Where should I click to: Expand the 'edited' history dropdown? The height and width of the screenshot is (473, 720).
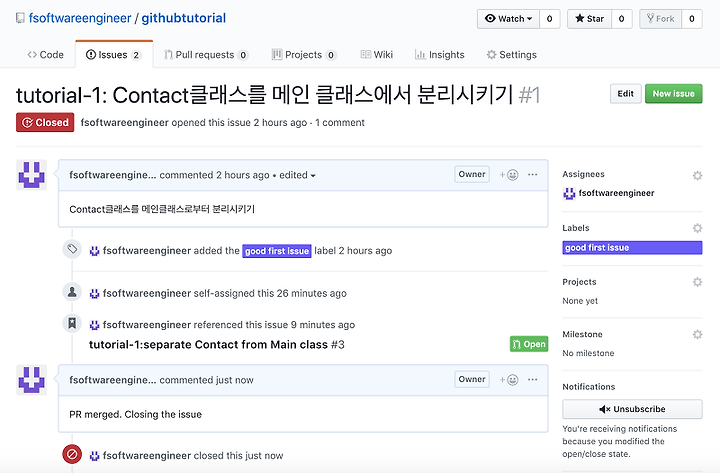297,175
